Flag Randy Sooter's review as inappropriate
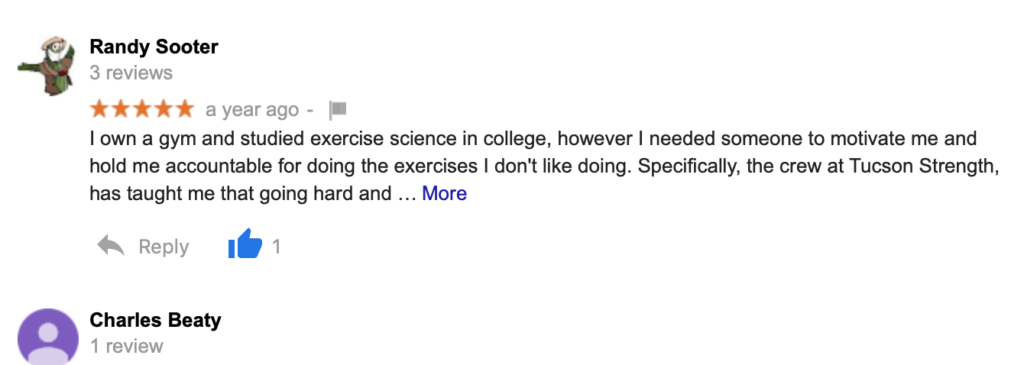Image resolution: width=1024 pixels, height=365 pixels. pyautogui.click(x=338, y=110)
